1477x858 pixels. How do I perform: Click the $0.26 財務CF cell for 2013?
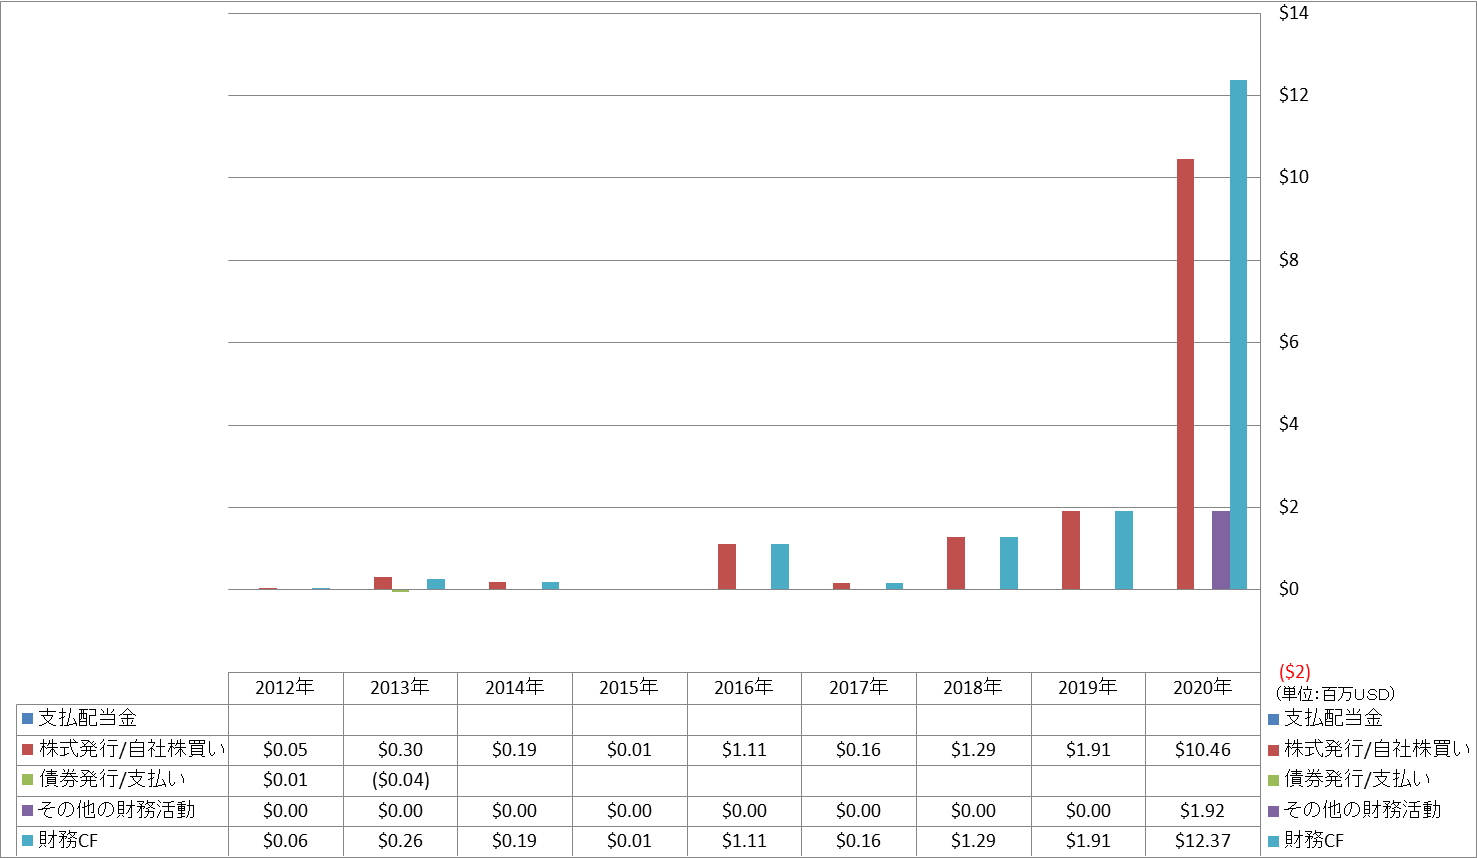coord(400,841)
